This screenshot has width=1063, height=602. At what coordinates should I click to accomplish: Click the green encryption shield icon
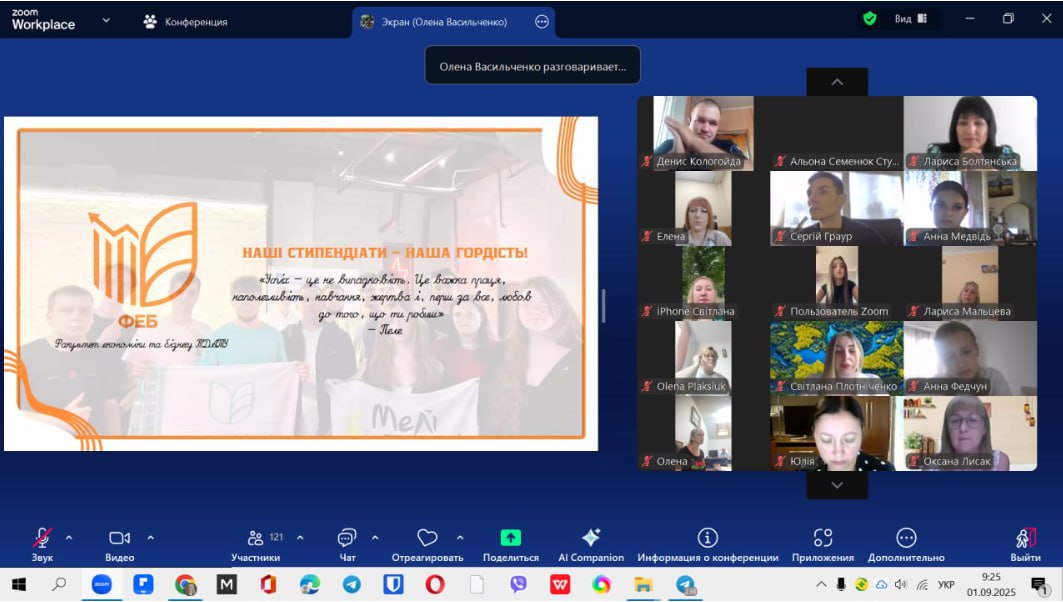(x=870, y=18)
